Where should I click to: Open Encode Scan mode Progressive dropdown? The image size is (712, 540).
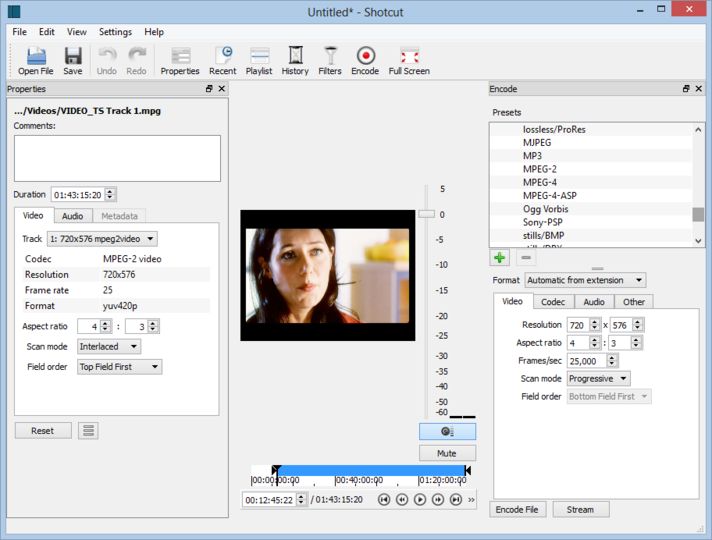tap(598, 379)
